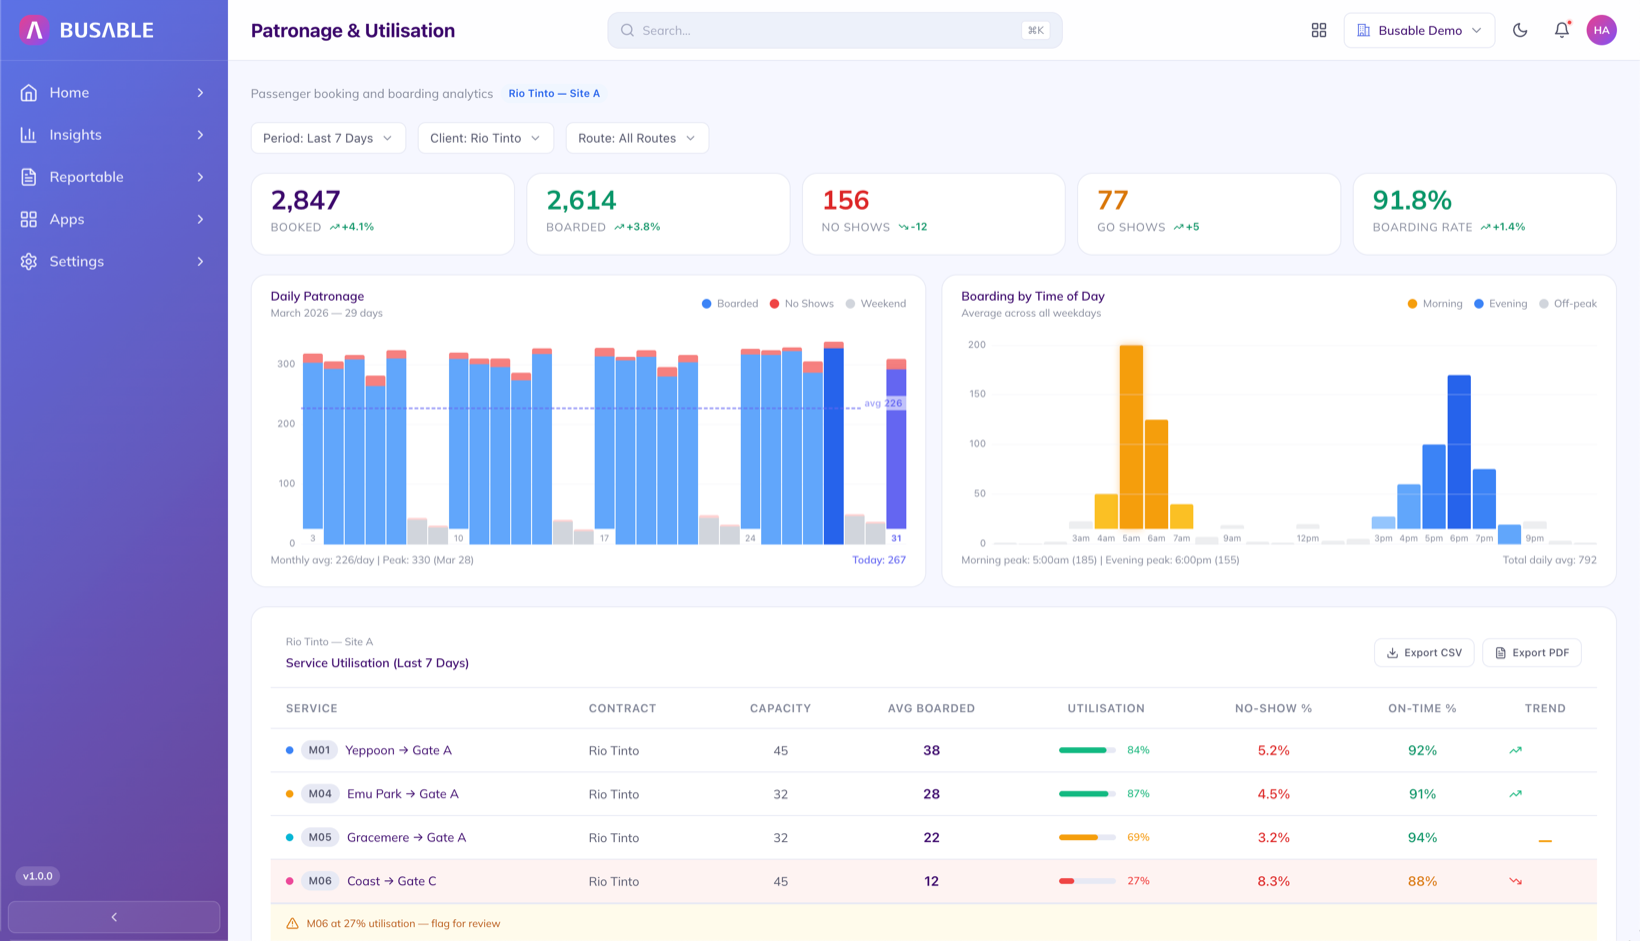Click the M06 utilisation bar at 27%
Image resolution: width=1640 pixels, height=941 pixels.
pyautogui.click(x=1087, y=881)
